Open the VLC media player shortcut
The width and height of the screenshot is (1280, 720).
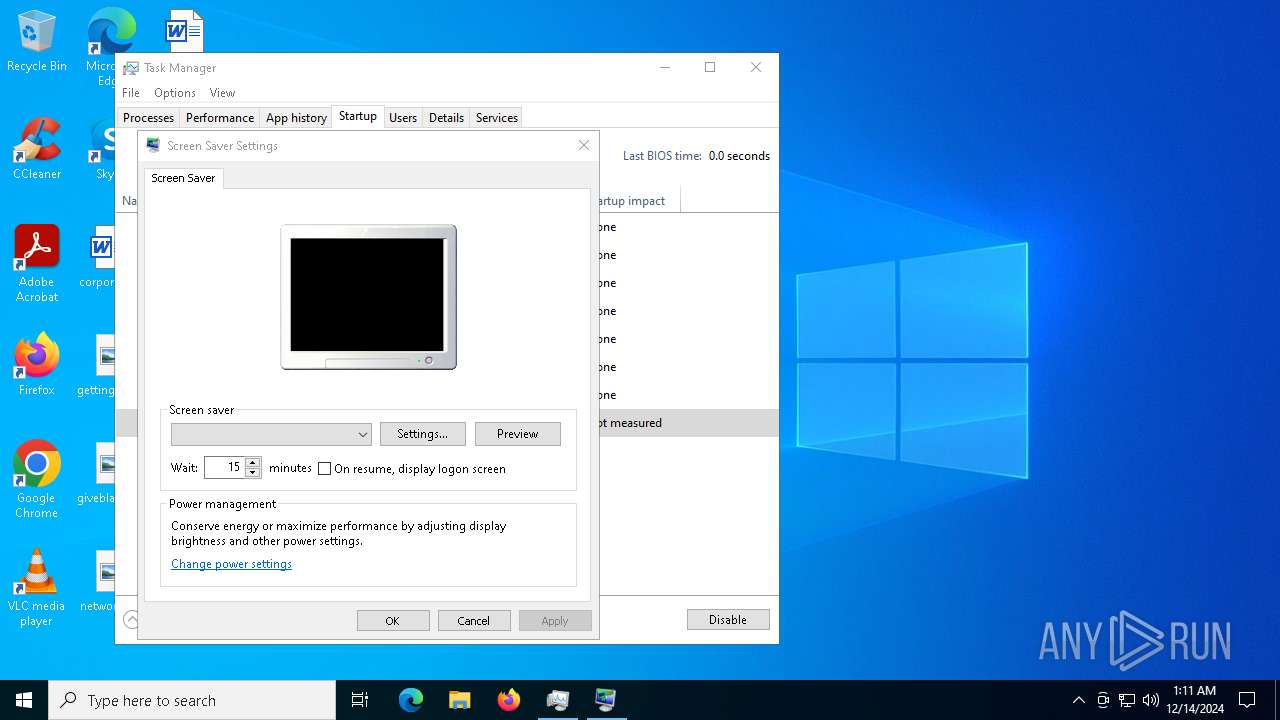coord(37,588)
